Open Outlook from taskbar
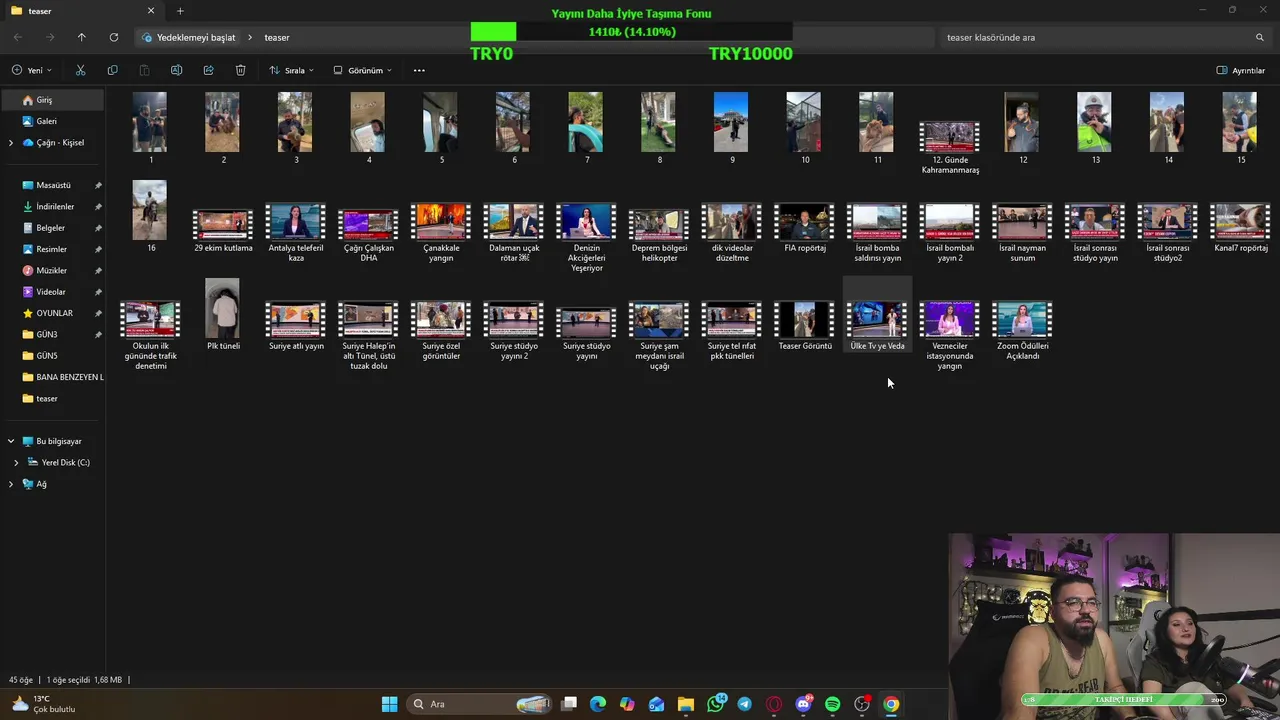Image resolution: width=1280 pixels, height=720 pixels. (x=656, y=704)
